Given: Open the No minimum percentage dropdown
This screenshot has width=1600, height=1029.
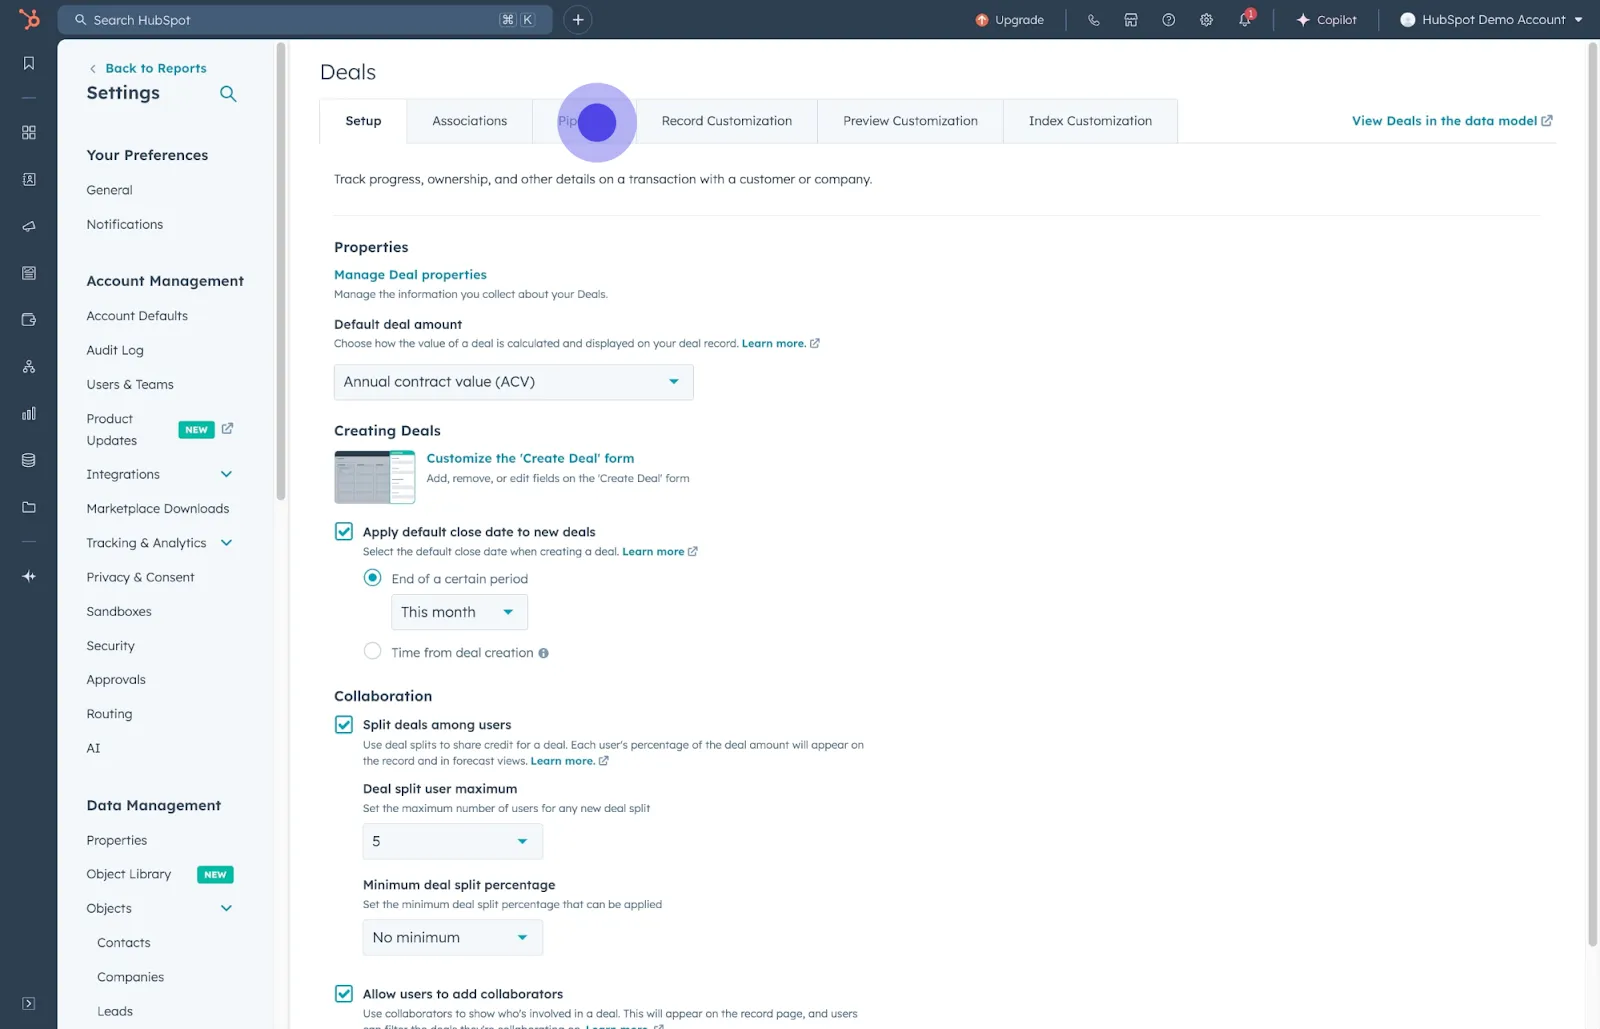Looking at the screenshot, I should click(x=452, y=937).
